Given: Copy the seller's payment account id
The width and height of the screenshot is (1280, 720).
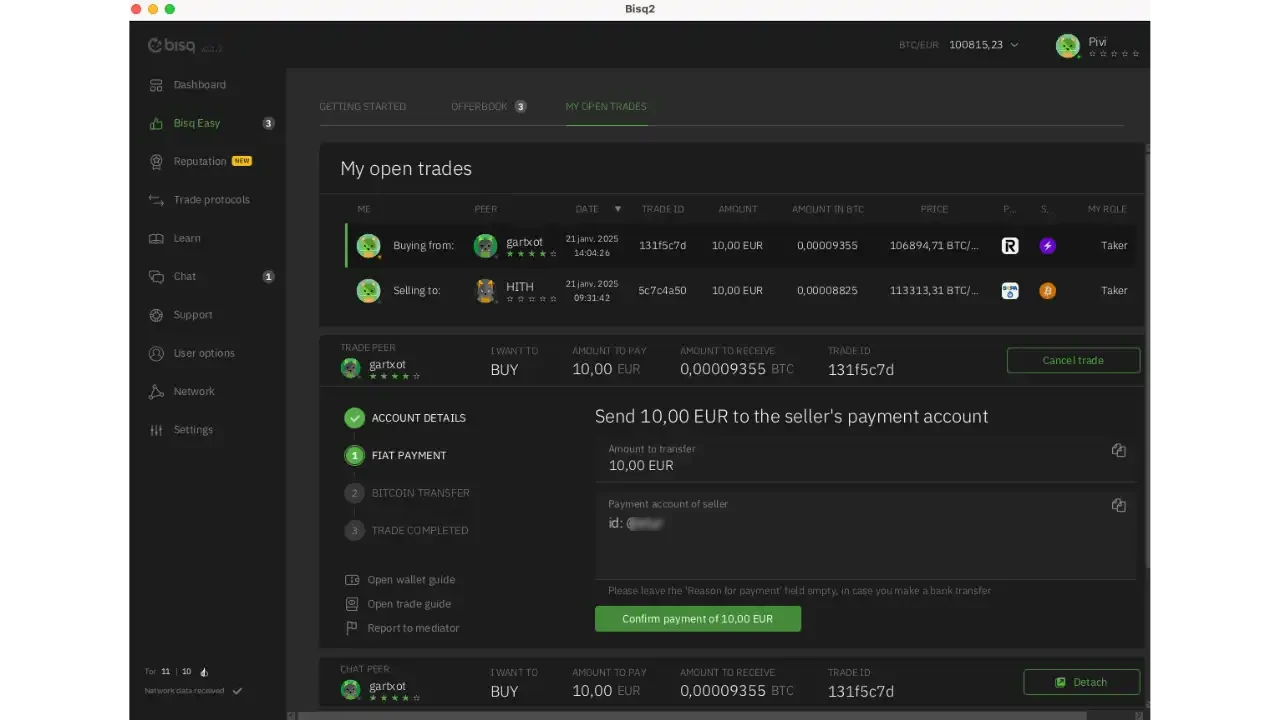Looking at the screenshot, I should pos(1118,506).
